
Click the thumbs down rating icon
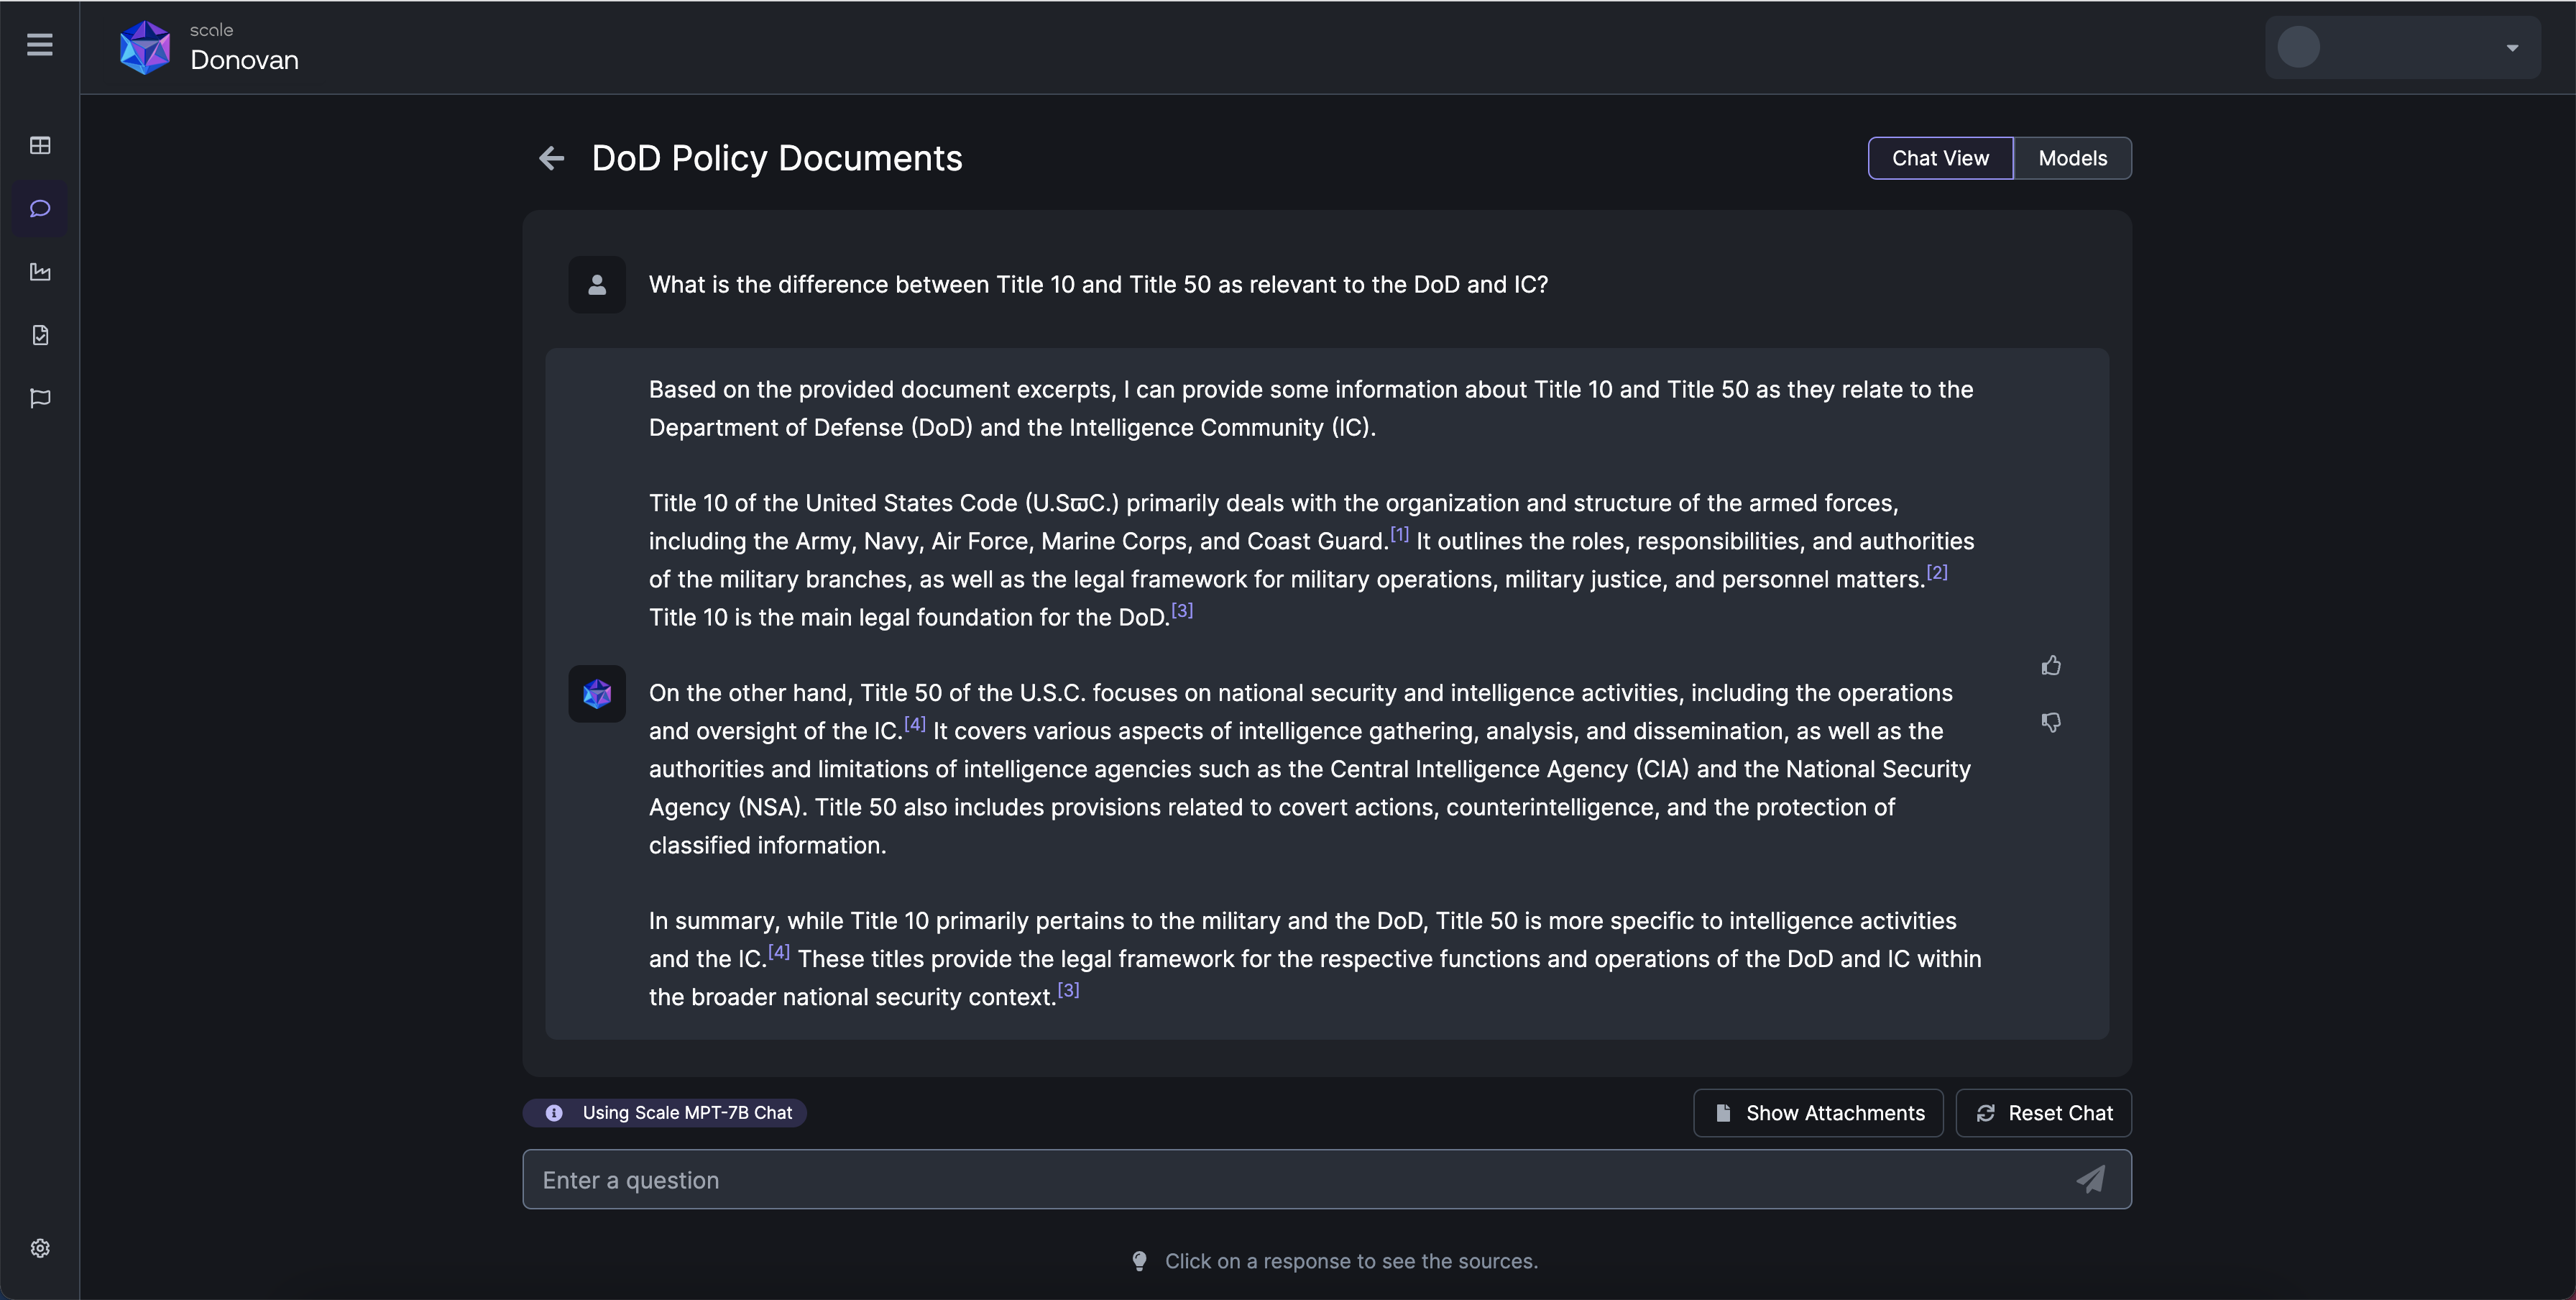pyautogui.click(x=2051, y=721)
